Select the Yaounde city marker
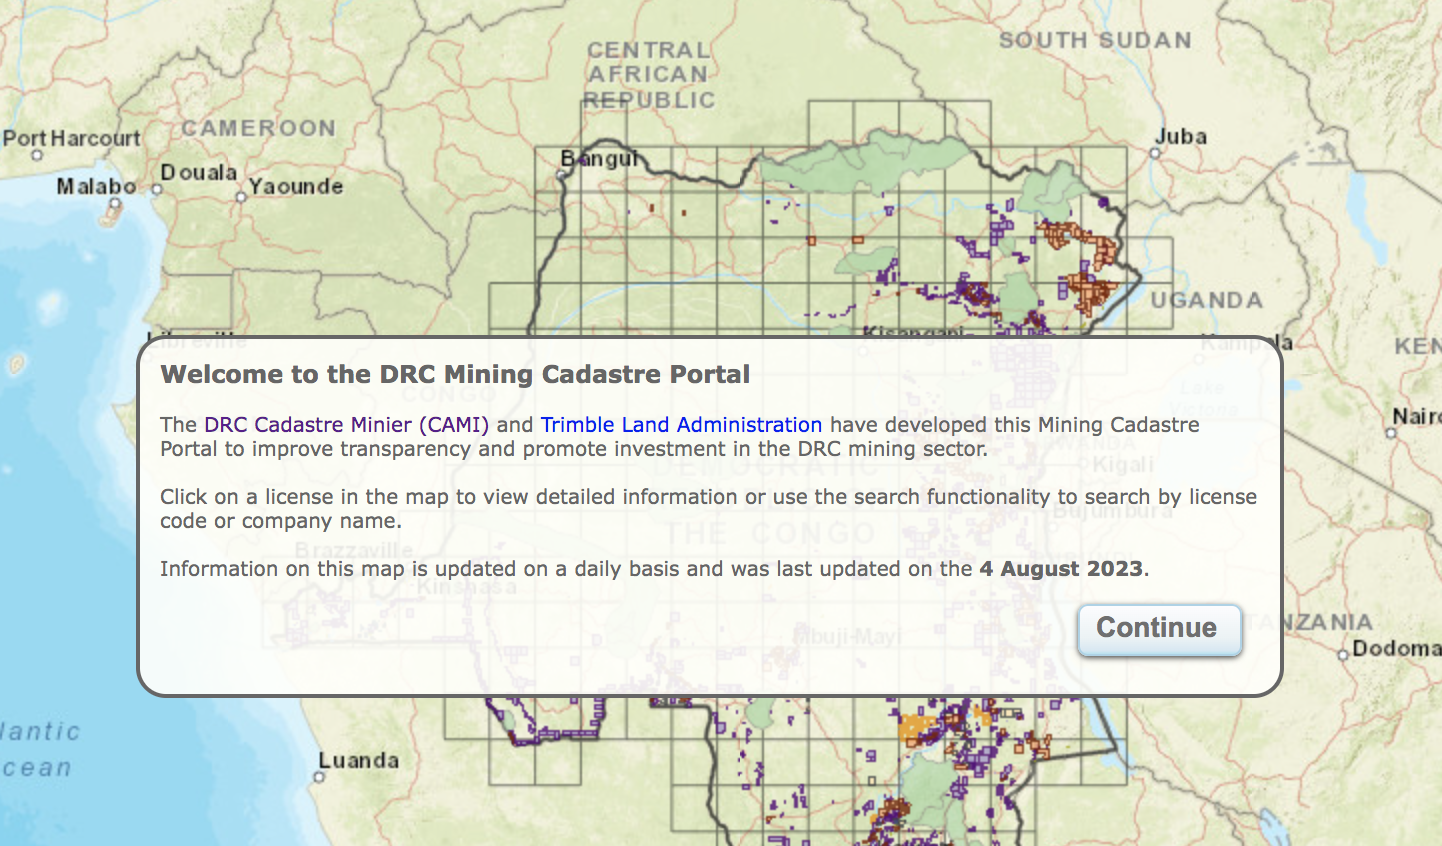1442x846 pixels. point(241,198)
